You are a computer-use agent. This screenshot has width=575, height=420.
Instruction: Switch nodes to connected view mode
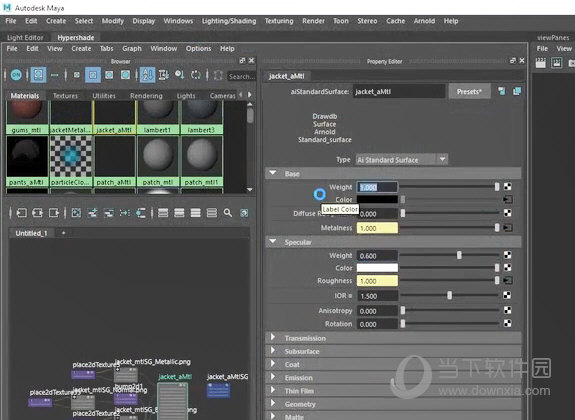point(179,213)
